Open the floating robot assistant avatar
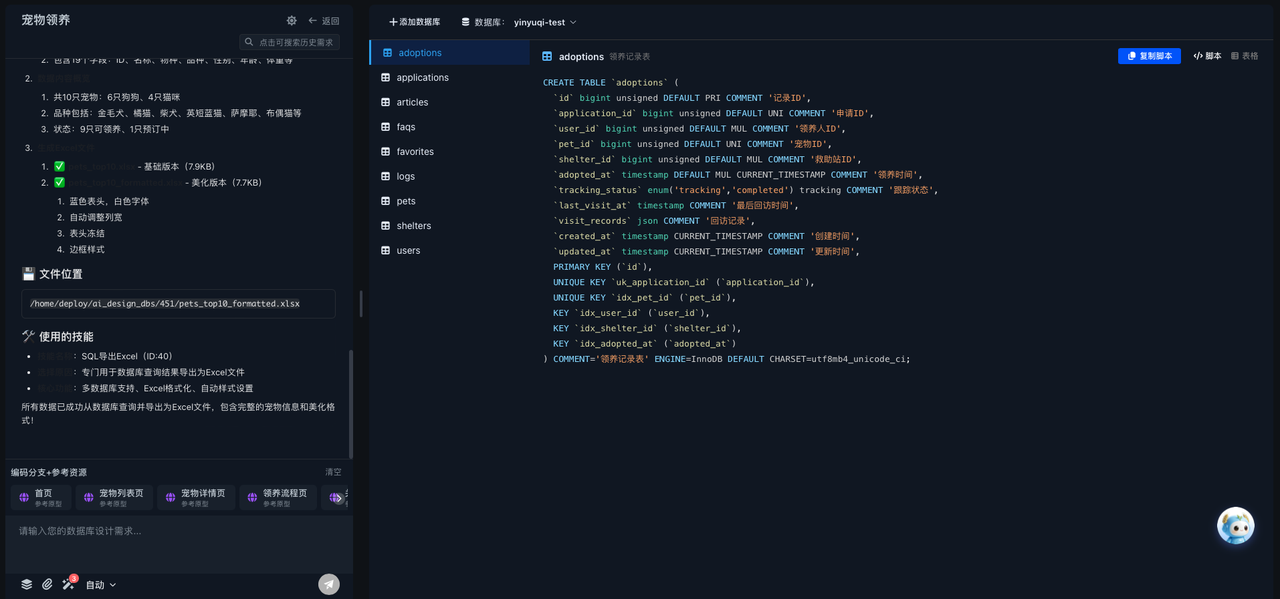1280x599 pixels. (1236, 526)
